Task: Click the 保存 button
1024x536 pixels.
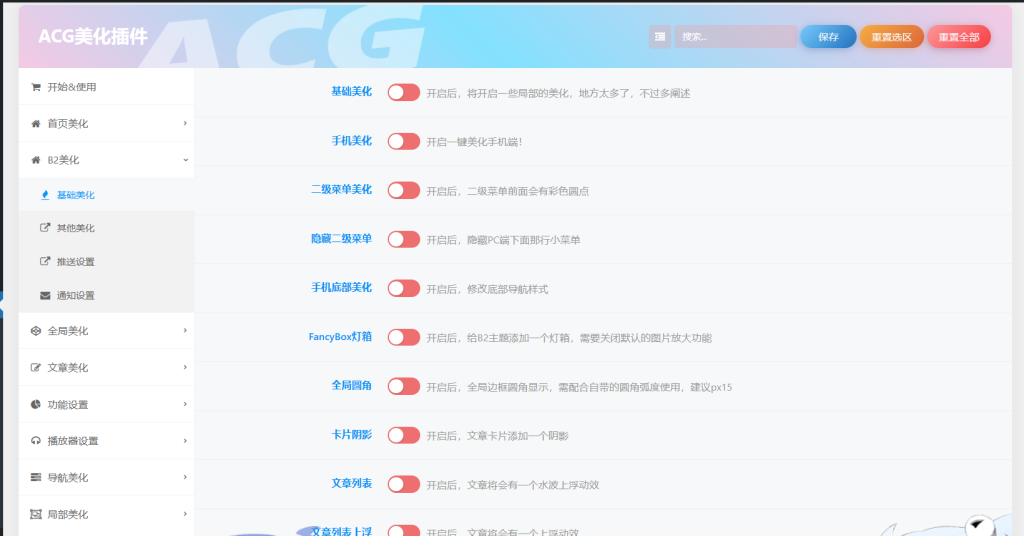Action: pos(828,37)
